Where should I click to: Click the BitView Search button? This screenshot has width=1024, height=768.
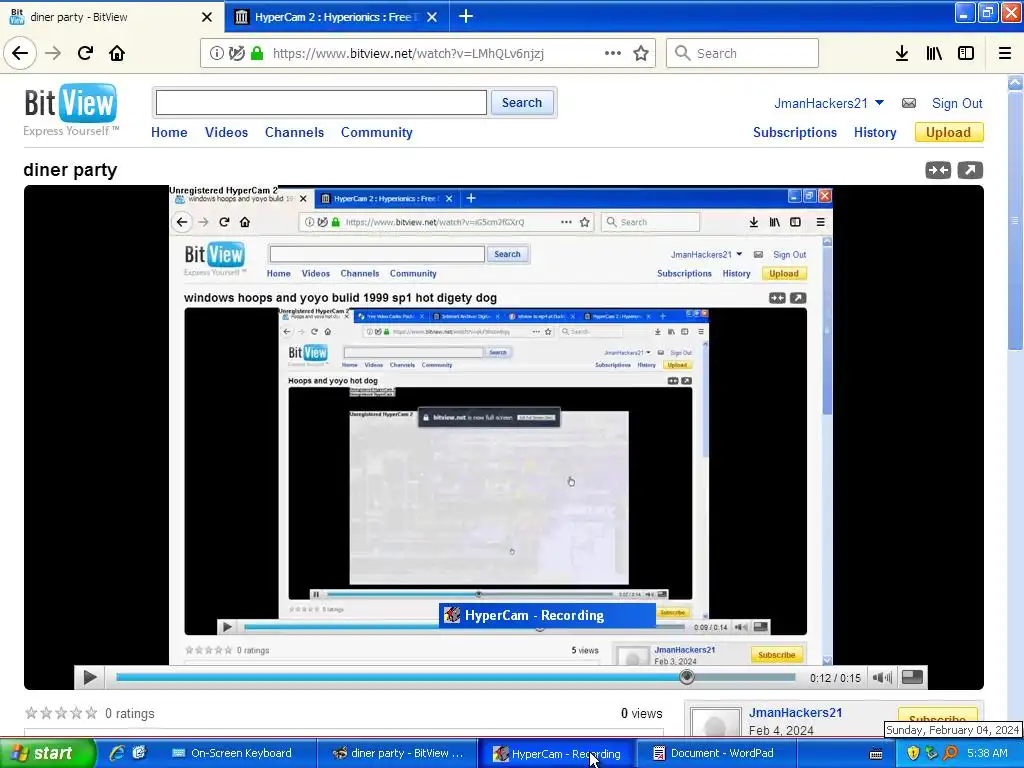coord(522,103)
